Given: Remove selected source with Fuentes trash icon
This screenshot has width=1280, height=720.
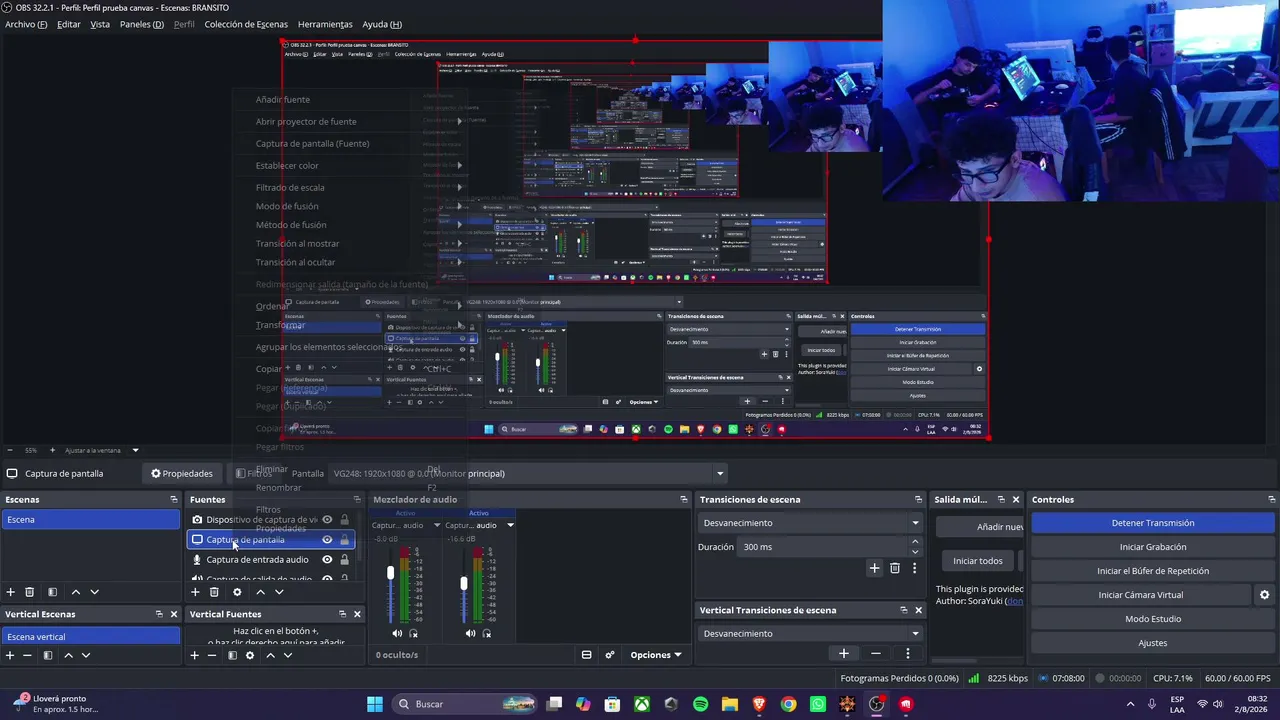Looking at the screenshot, I should 214,592.
